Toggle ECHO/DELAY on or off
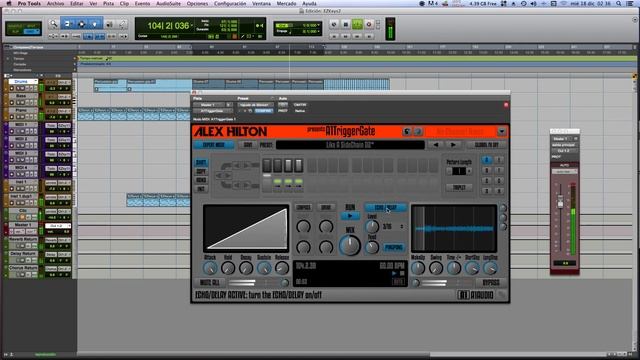 pyautogui.click(x=386, y=207)
